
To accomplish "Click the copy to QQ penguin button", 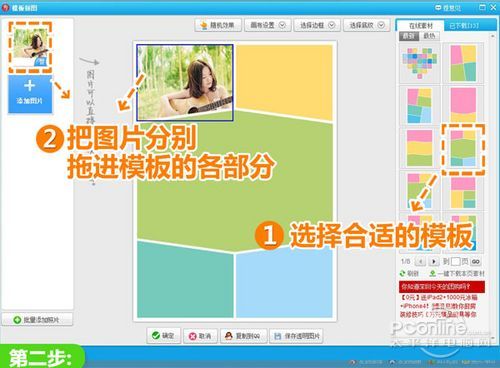I will 243,336.
